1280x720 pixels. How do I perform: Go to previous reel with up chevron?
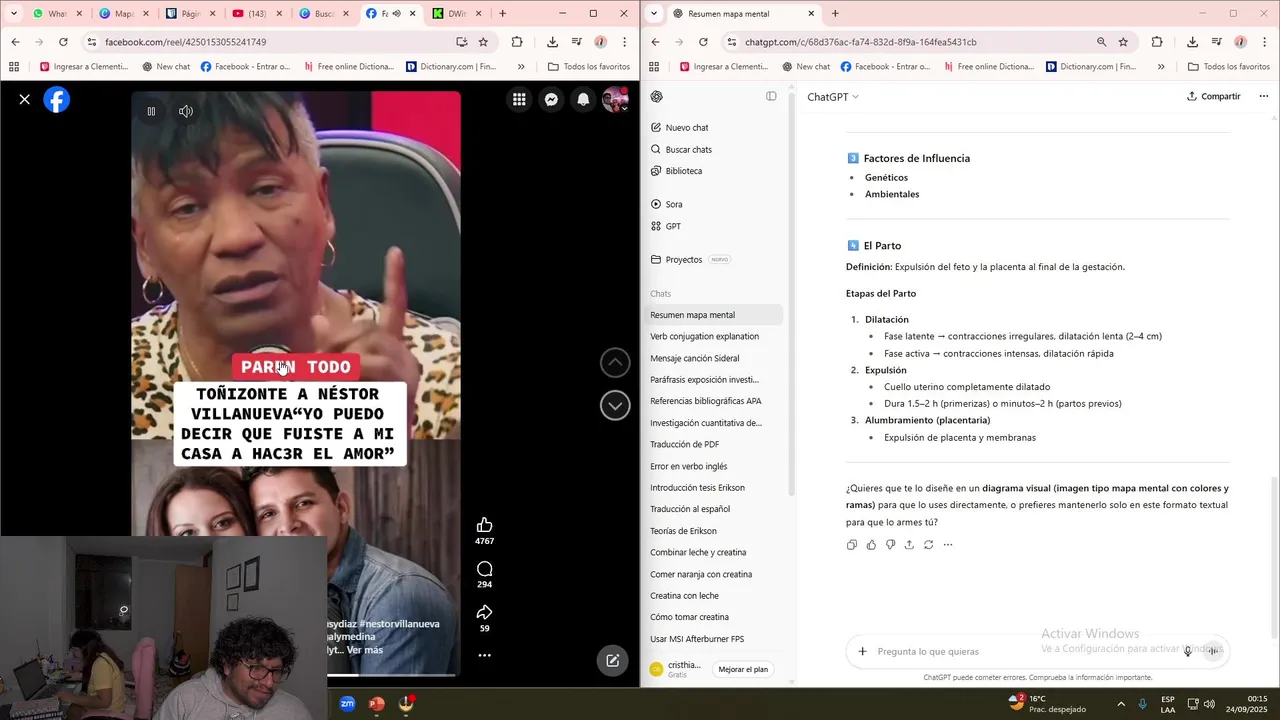(x=615, y=362)
